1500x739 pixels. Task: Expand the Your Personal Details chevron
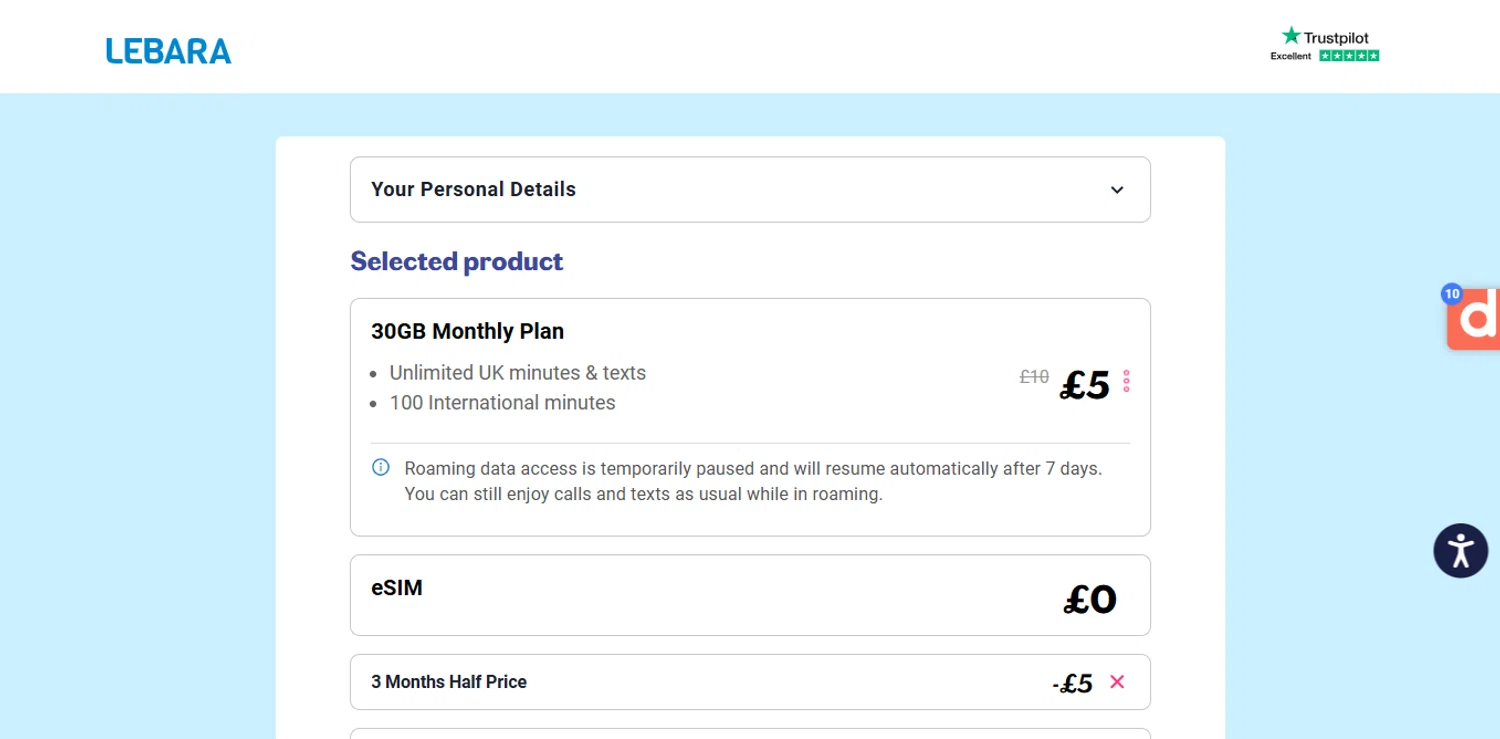(x=1117, y=190)
